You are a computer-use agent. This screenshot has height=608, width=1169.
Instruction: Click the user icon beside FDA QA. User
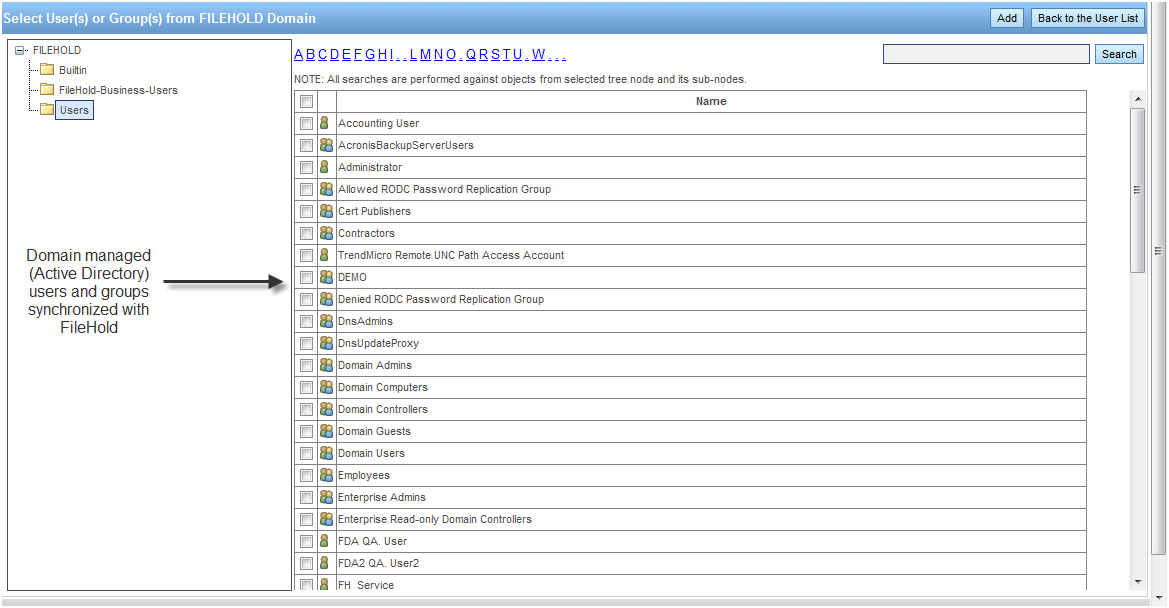[x=325, y=541]
